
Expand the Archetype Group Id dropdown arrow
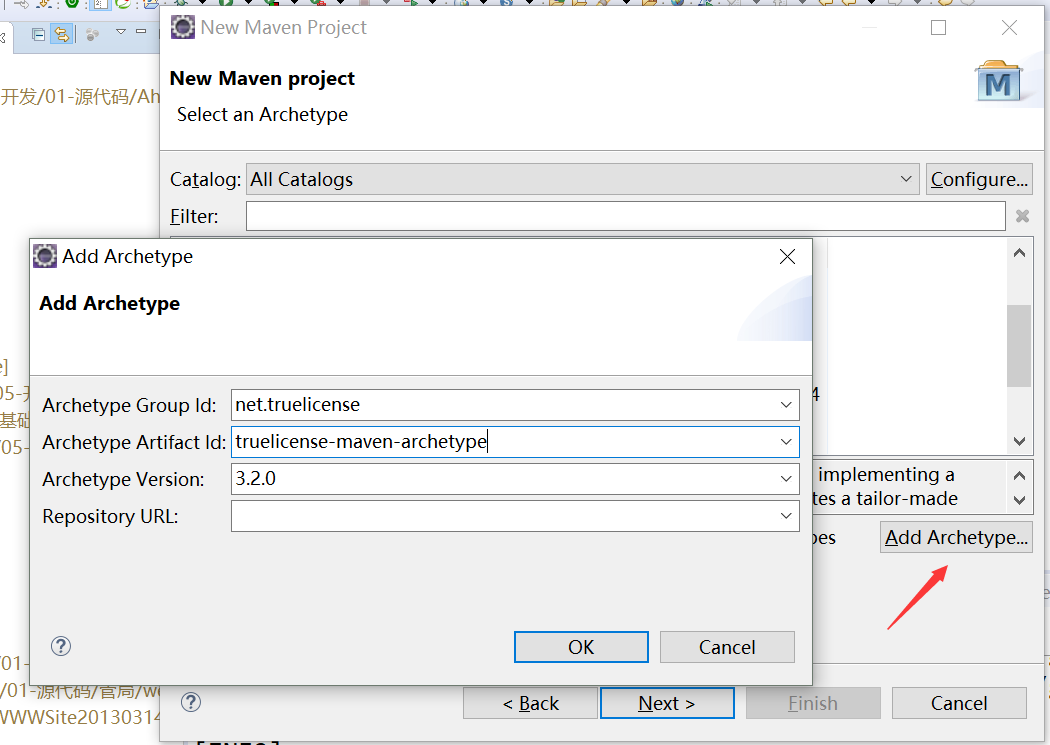786,405
